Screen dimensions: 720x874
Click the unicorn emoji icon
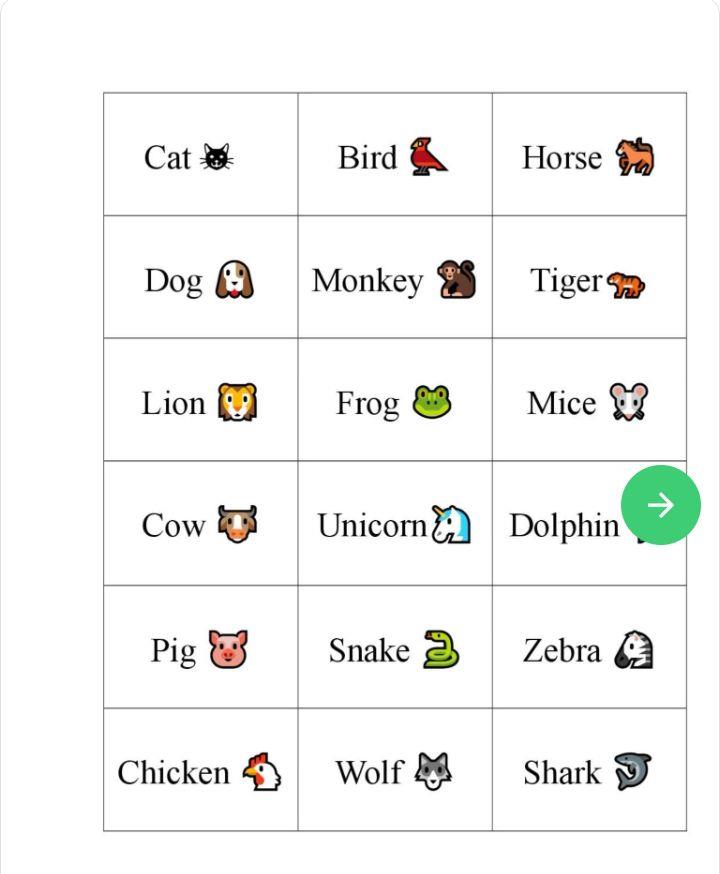point(451,525)
